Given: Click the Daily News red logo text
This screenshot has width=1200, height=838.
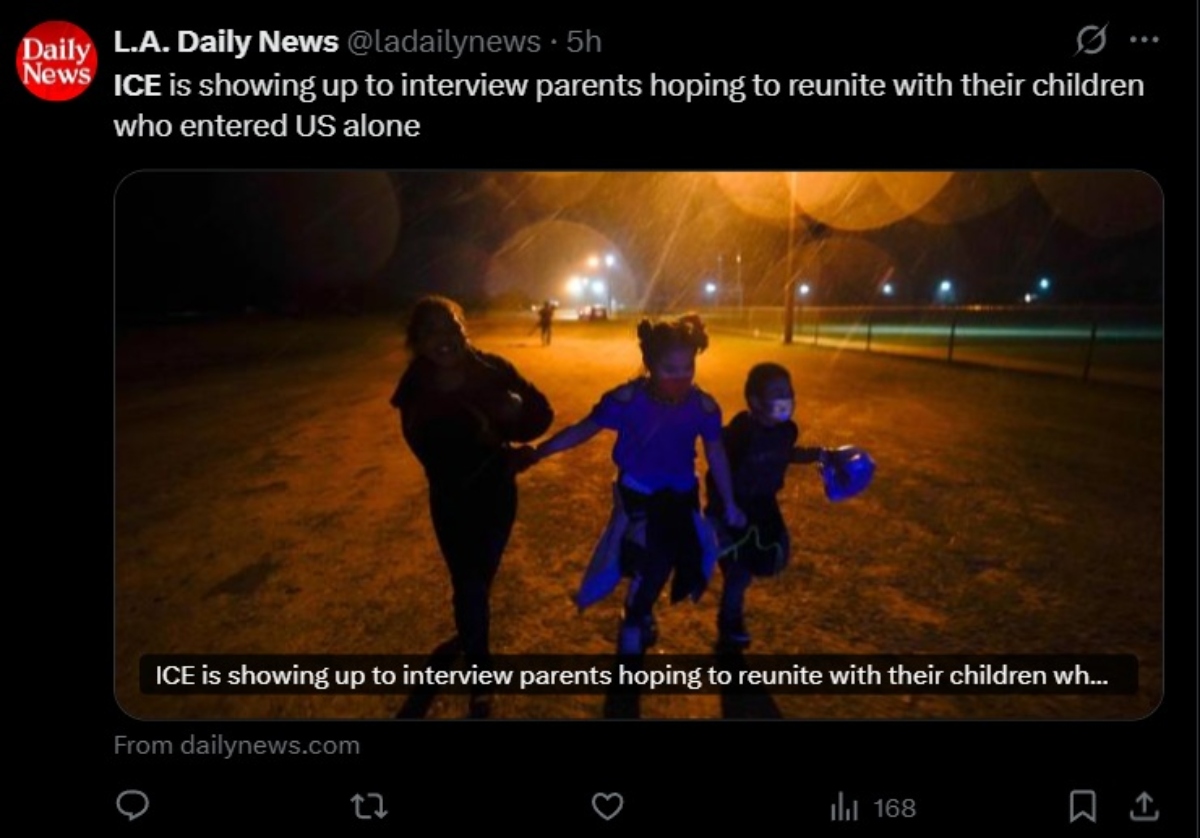Looking at the screenshot, I should (x=56, y=61).
